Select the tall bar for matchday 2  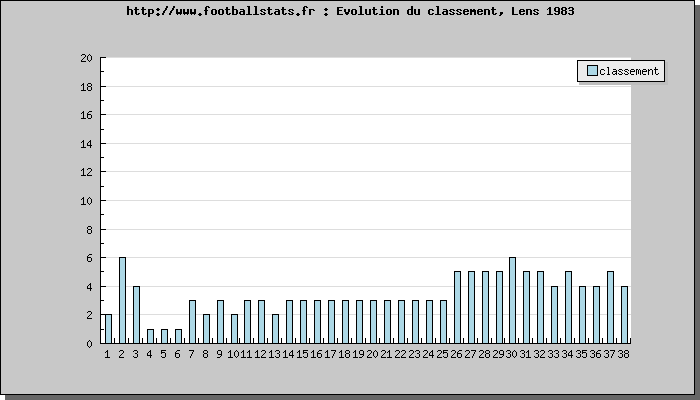coord(122,300)
